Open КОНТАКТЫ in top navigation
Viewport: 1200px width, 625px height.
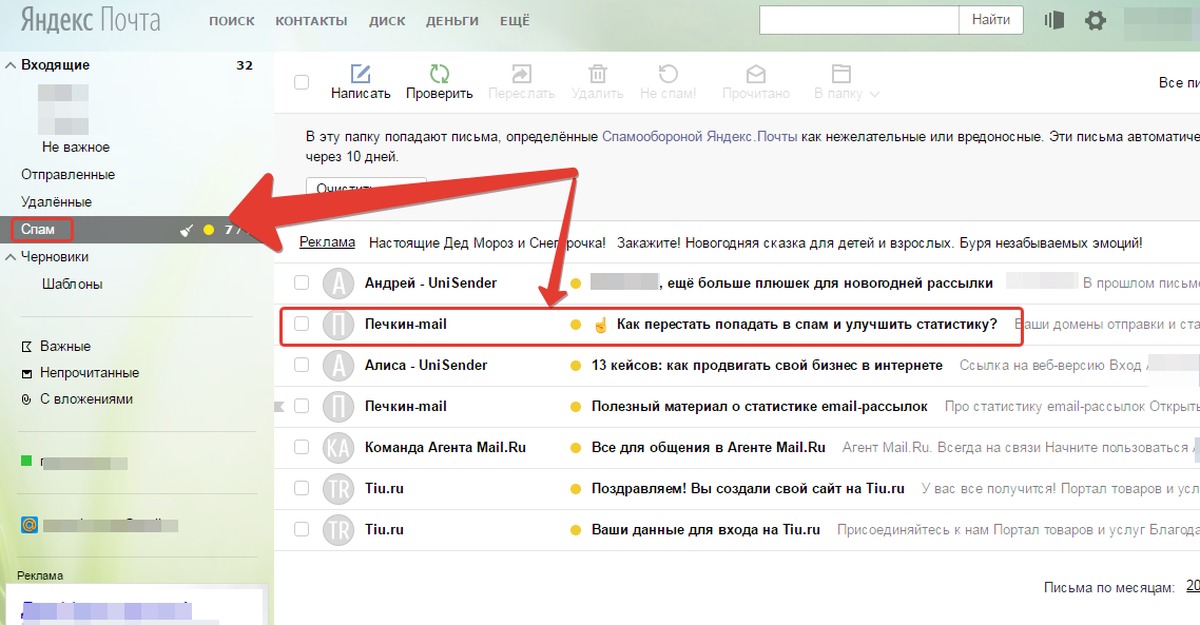[311, 21]
